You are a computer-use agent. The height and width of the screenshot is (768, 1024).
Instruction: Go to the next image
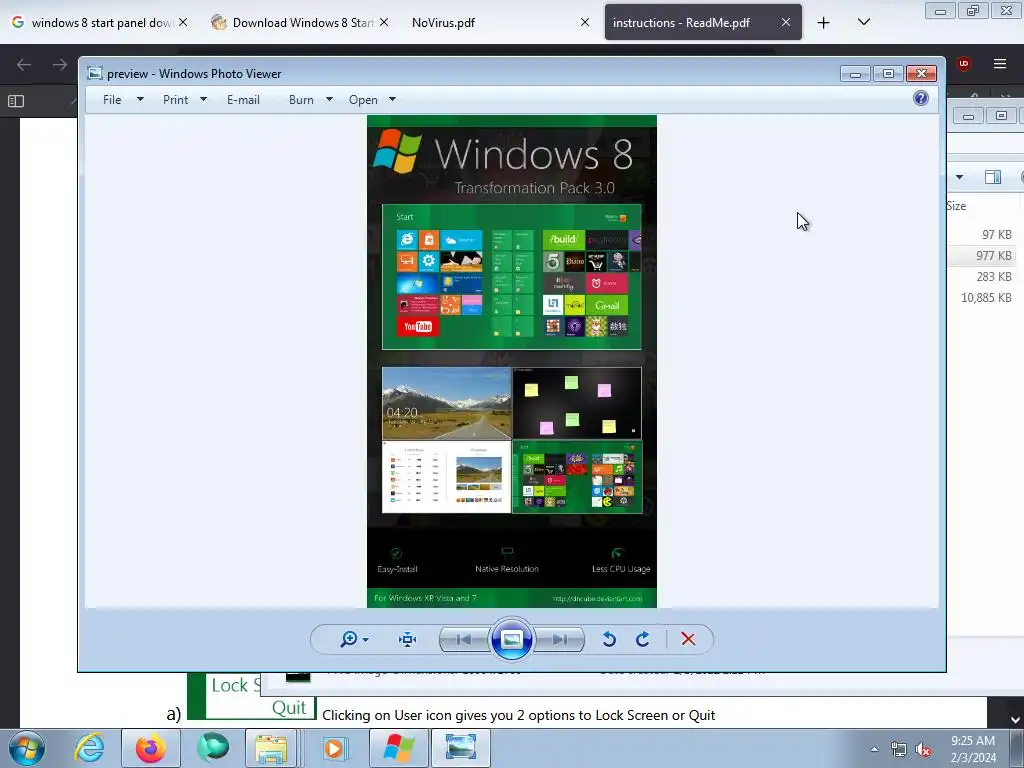(x=560, y=639)
